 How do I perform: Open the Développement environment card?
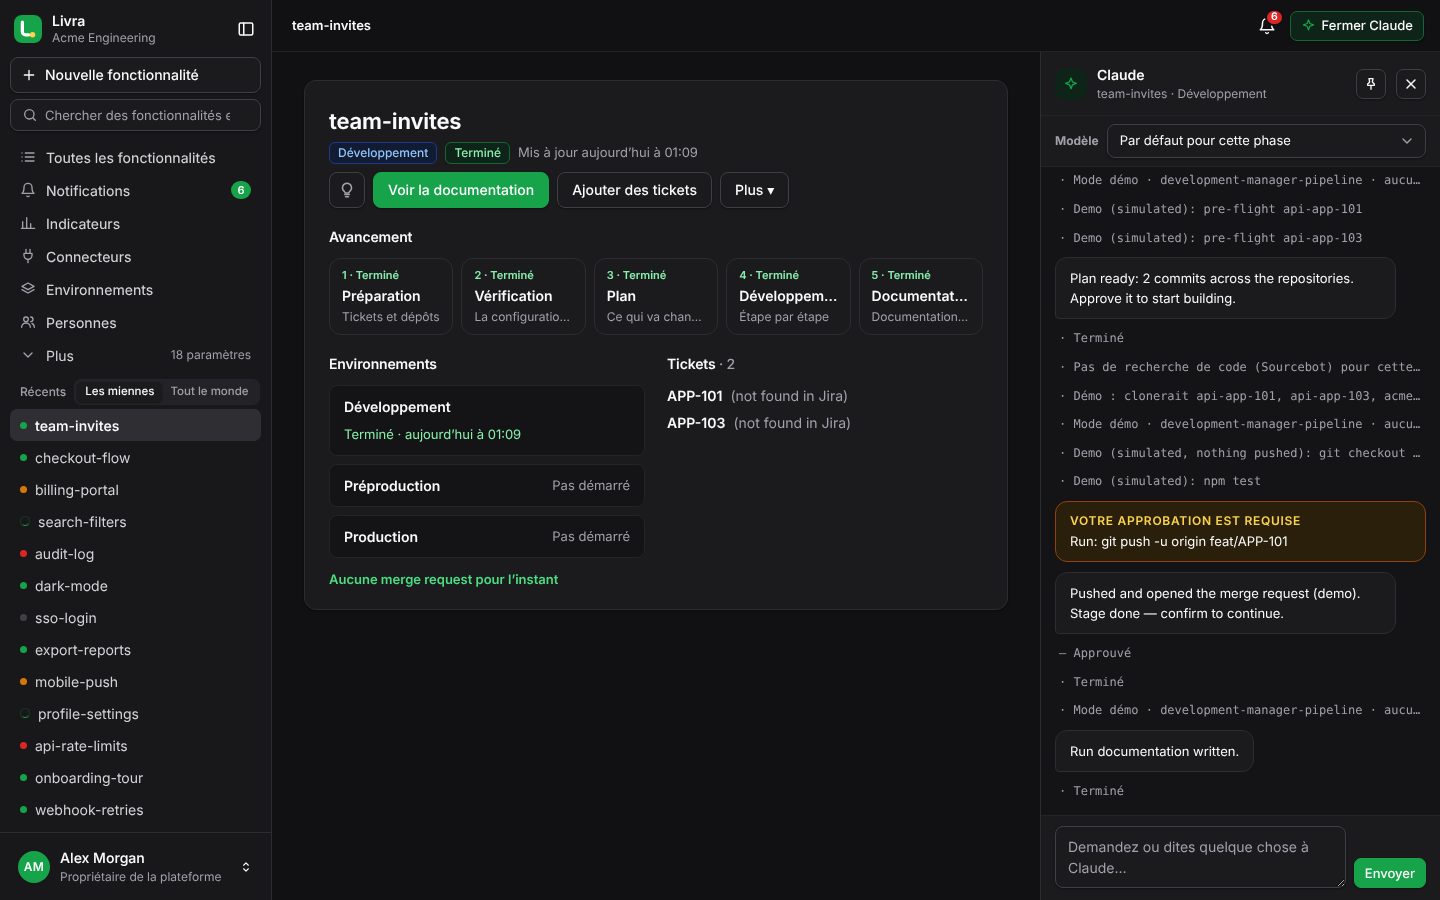pos(487,420)
